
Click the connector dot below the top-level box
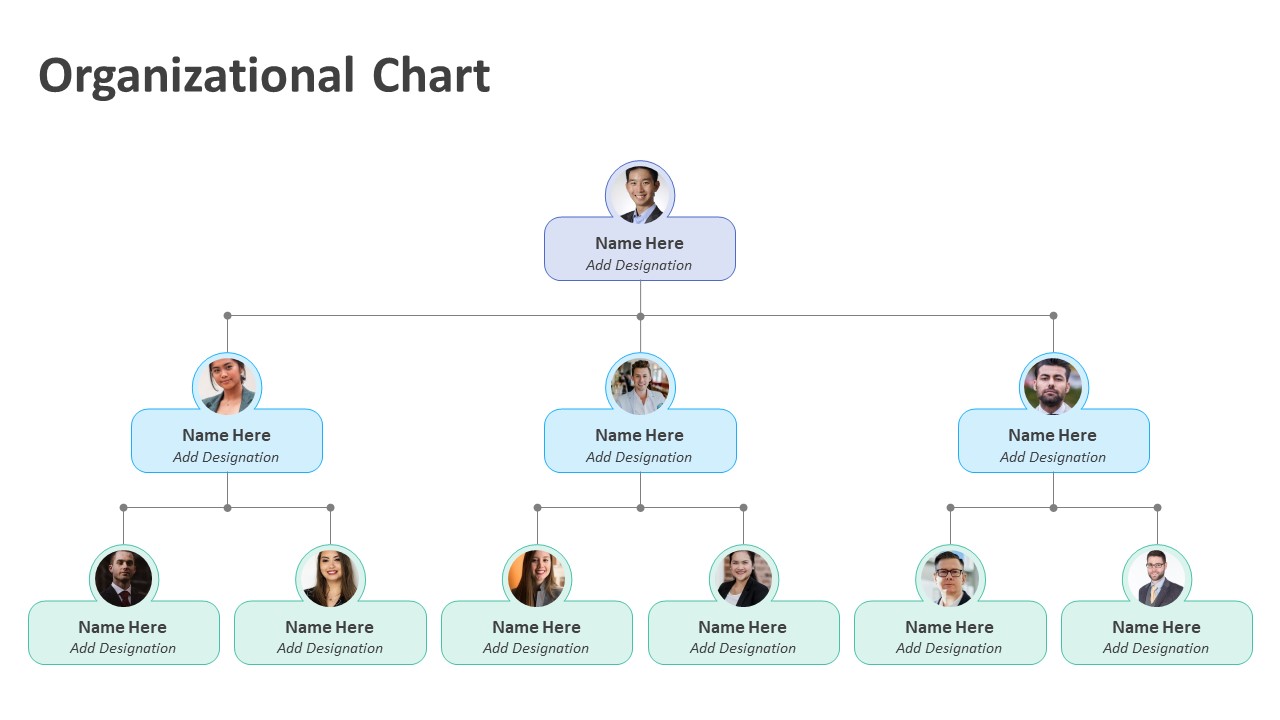(640, 316)
